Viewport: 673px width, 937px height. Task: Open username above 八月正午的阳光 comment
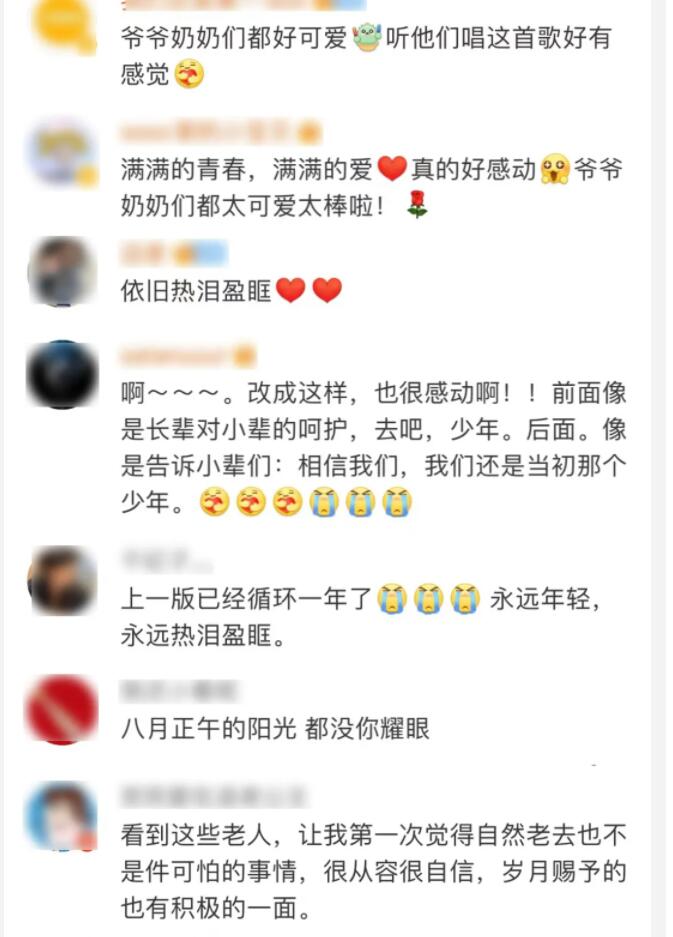coord(179,691)
